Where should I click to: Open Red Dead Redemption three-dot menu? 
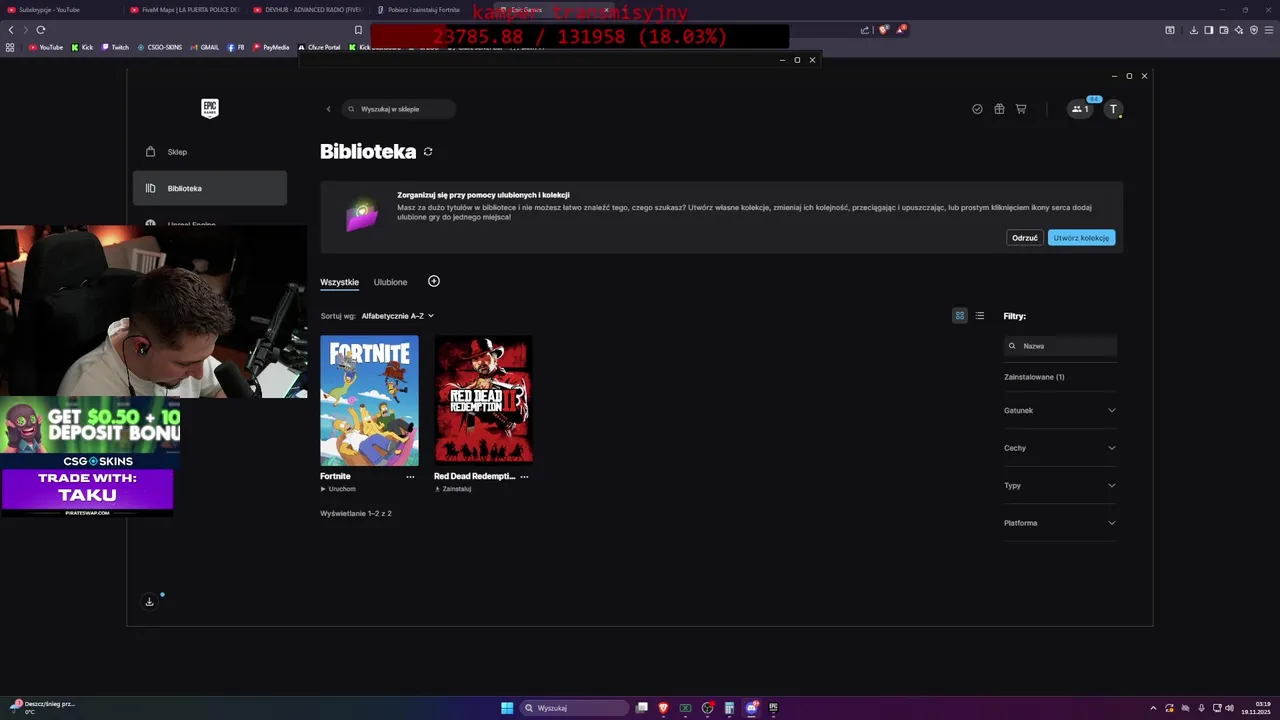click(524, 477)
